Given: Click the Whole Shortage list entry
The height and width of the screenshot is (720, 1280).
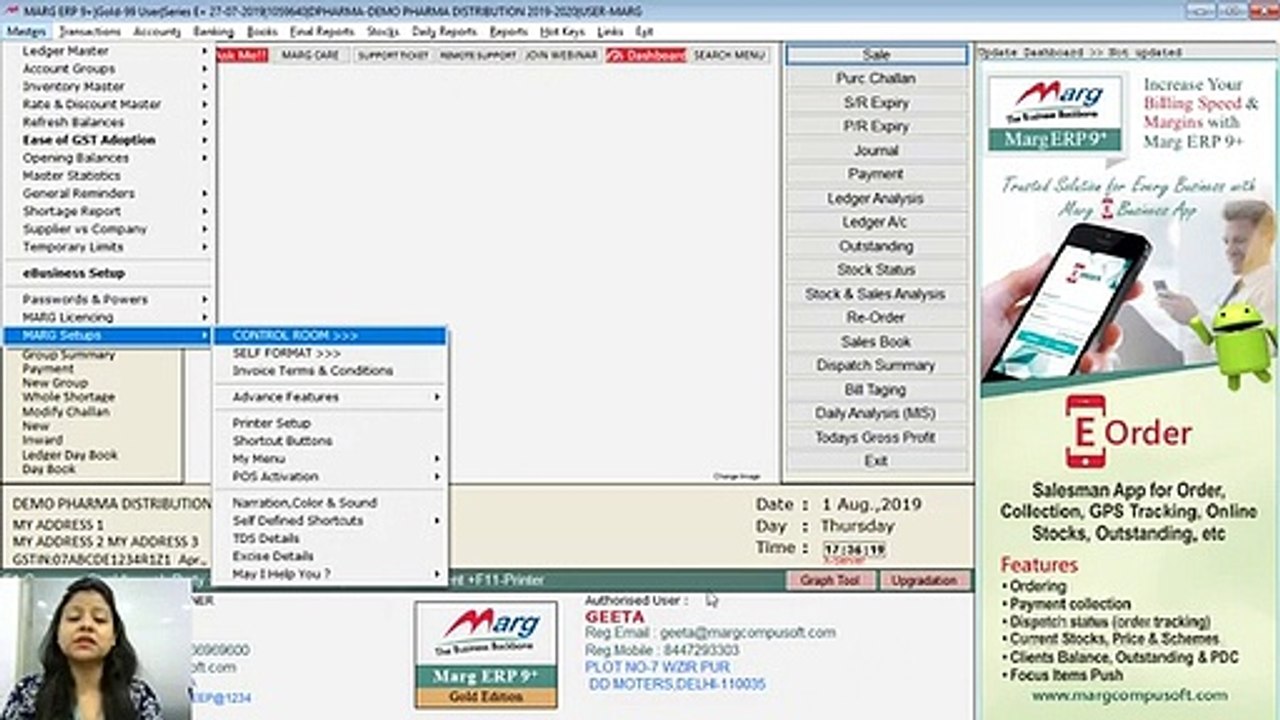Looking at the screenshot, I should [69, 397].
